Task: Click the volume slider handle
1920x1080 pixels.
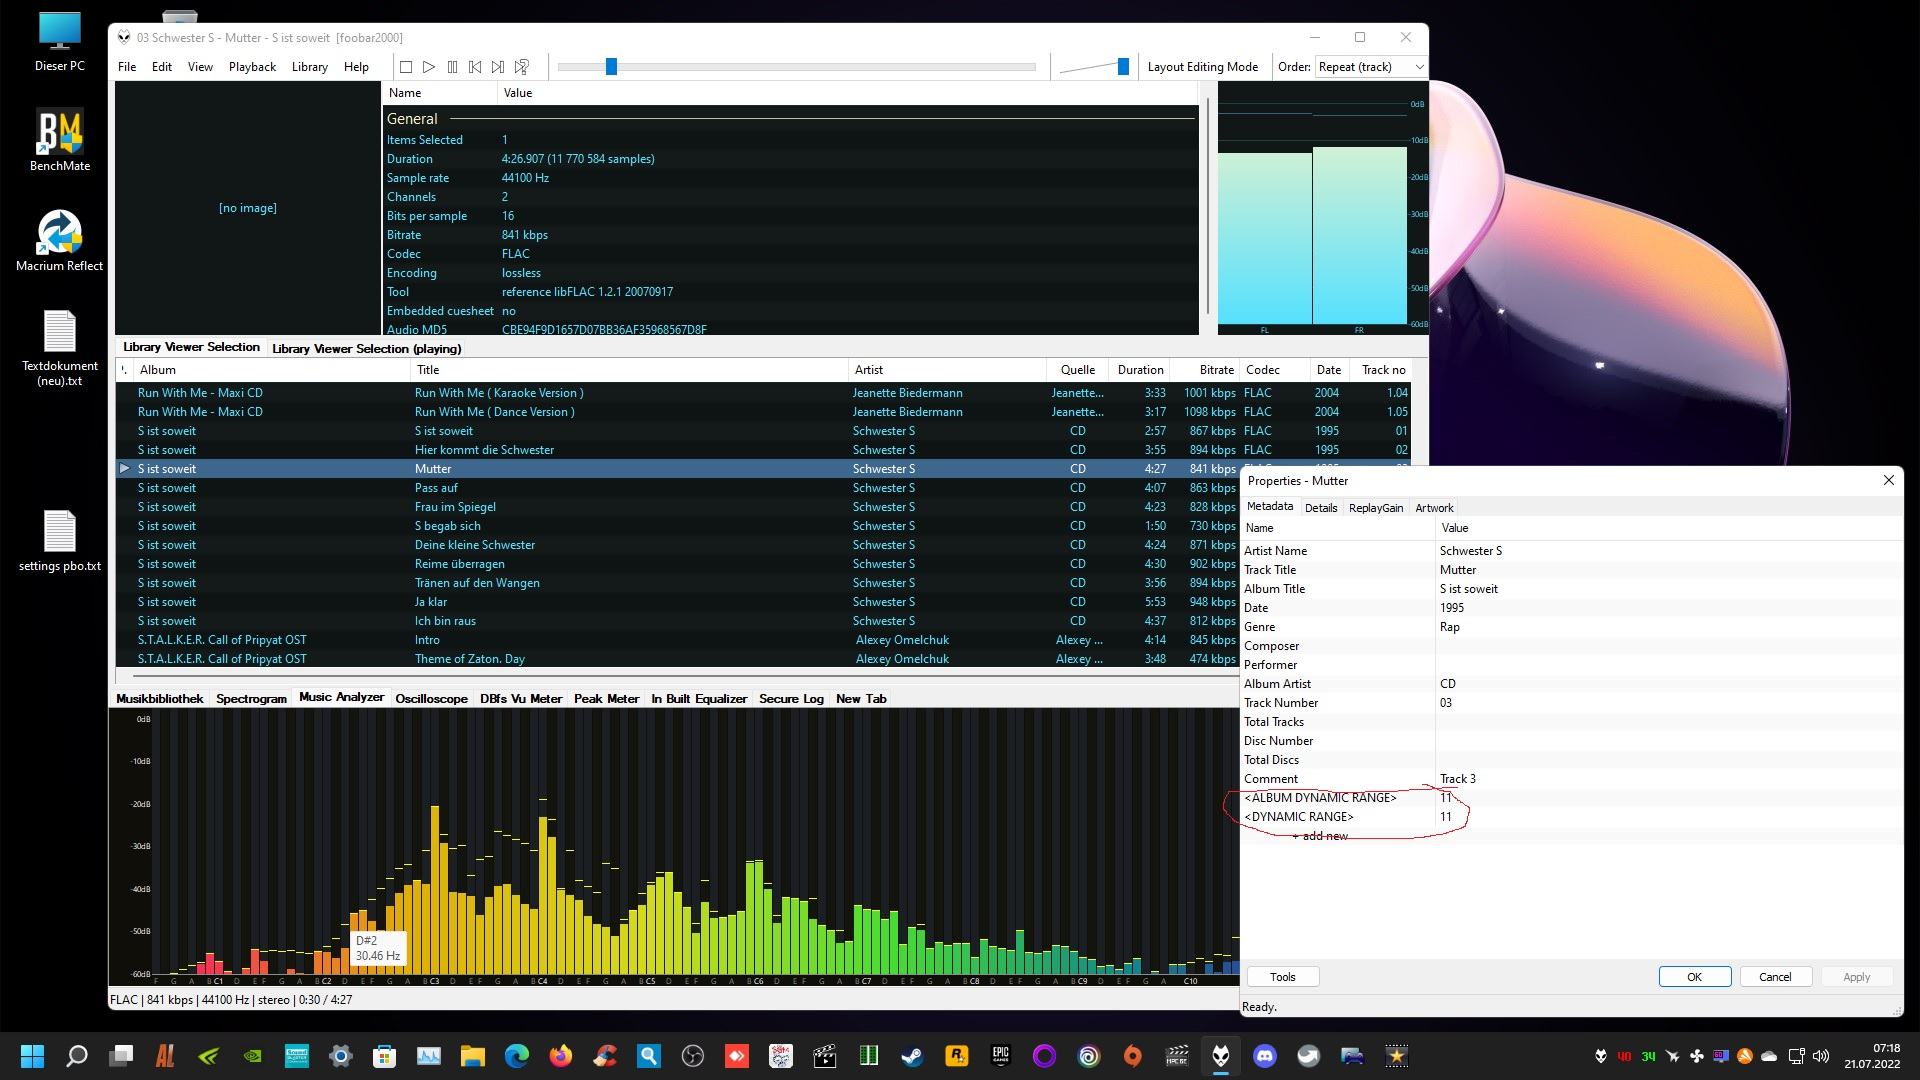Action: (1123, 67)
